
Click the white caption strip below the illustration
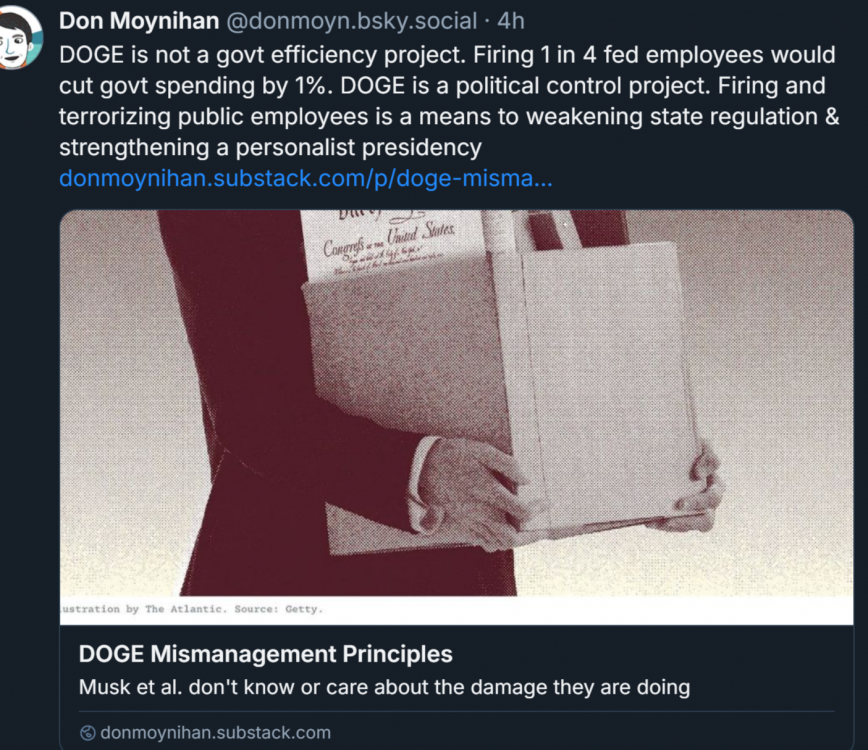pyautogui.click(x=456, y=610)
